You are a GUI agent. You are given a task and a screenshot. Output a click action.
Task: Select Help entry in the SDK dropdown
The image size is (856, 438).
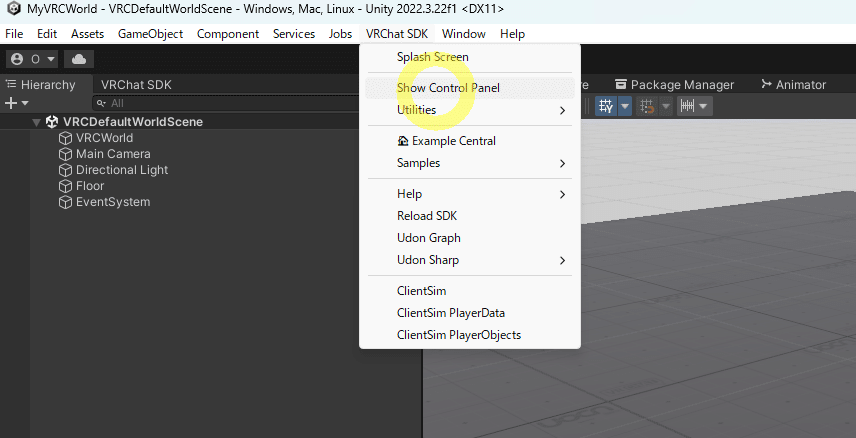click(469, 194)
